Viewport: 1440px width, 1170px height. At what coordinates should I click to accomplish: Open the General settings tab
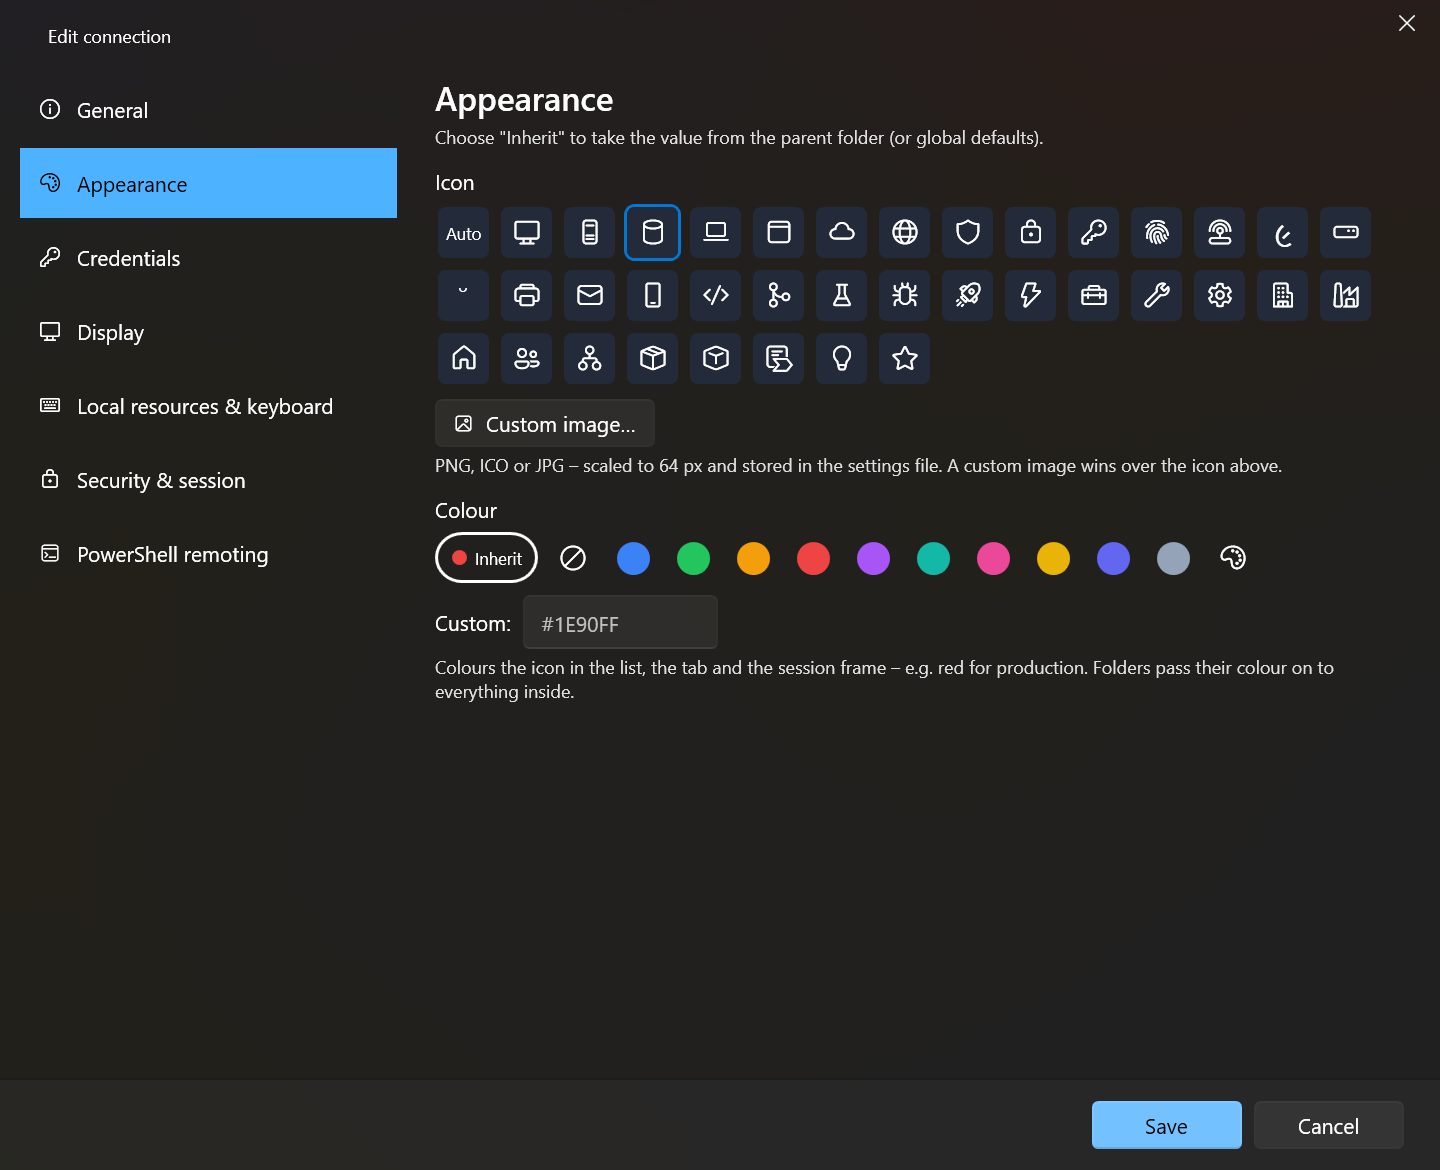click(208, 110)
